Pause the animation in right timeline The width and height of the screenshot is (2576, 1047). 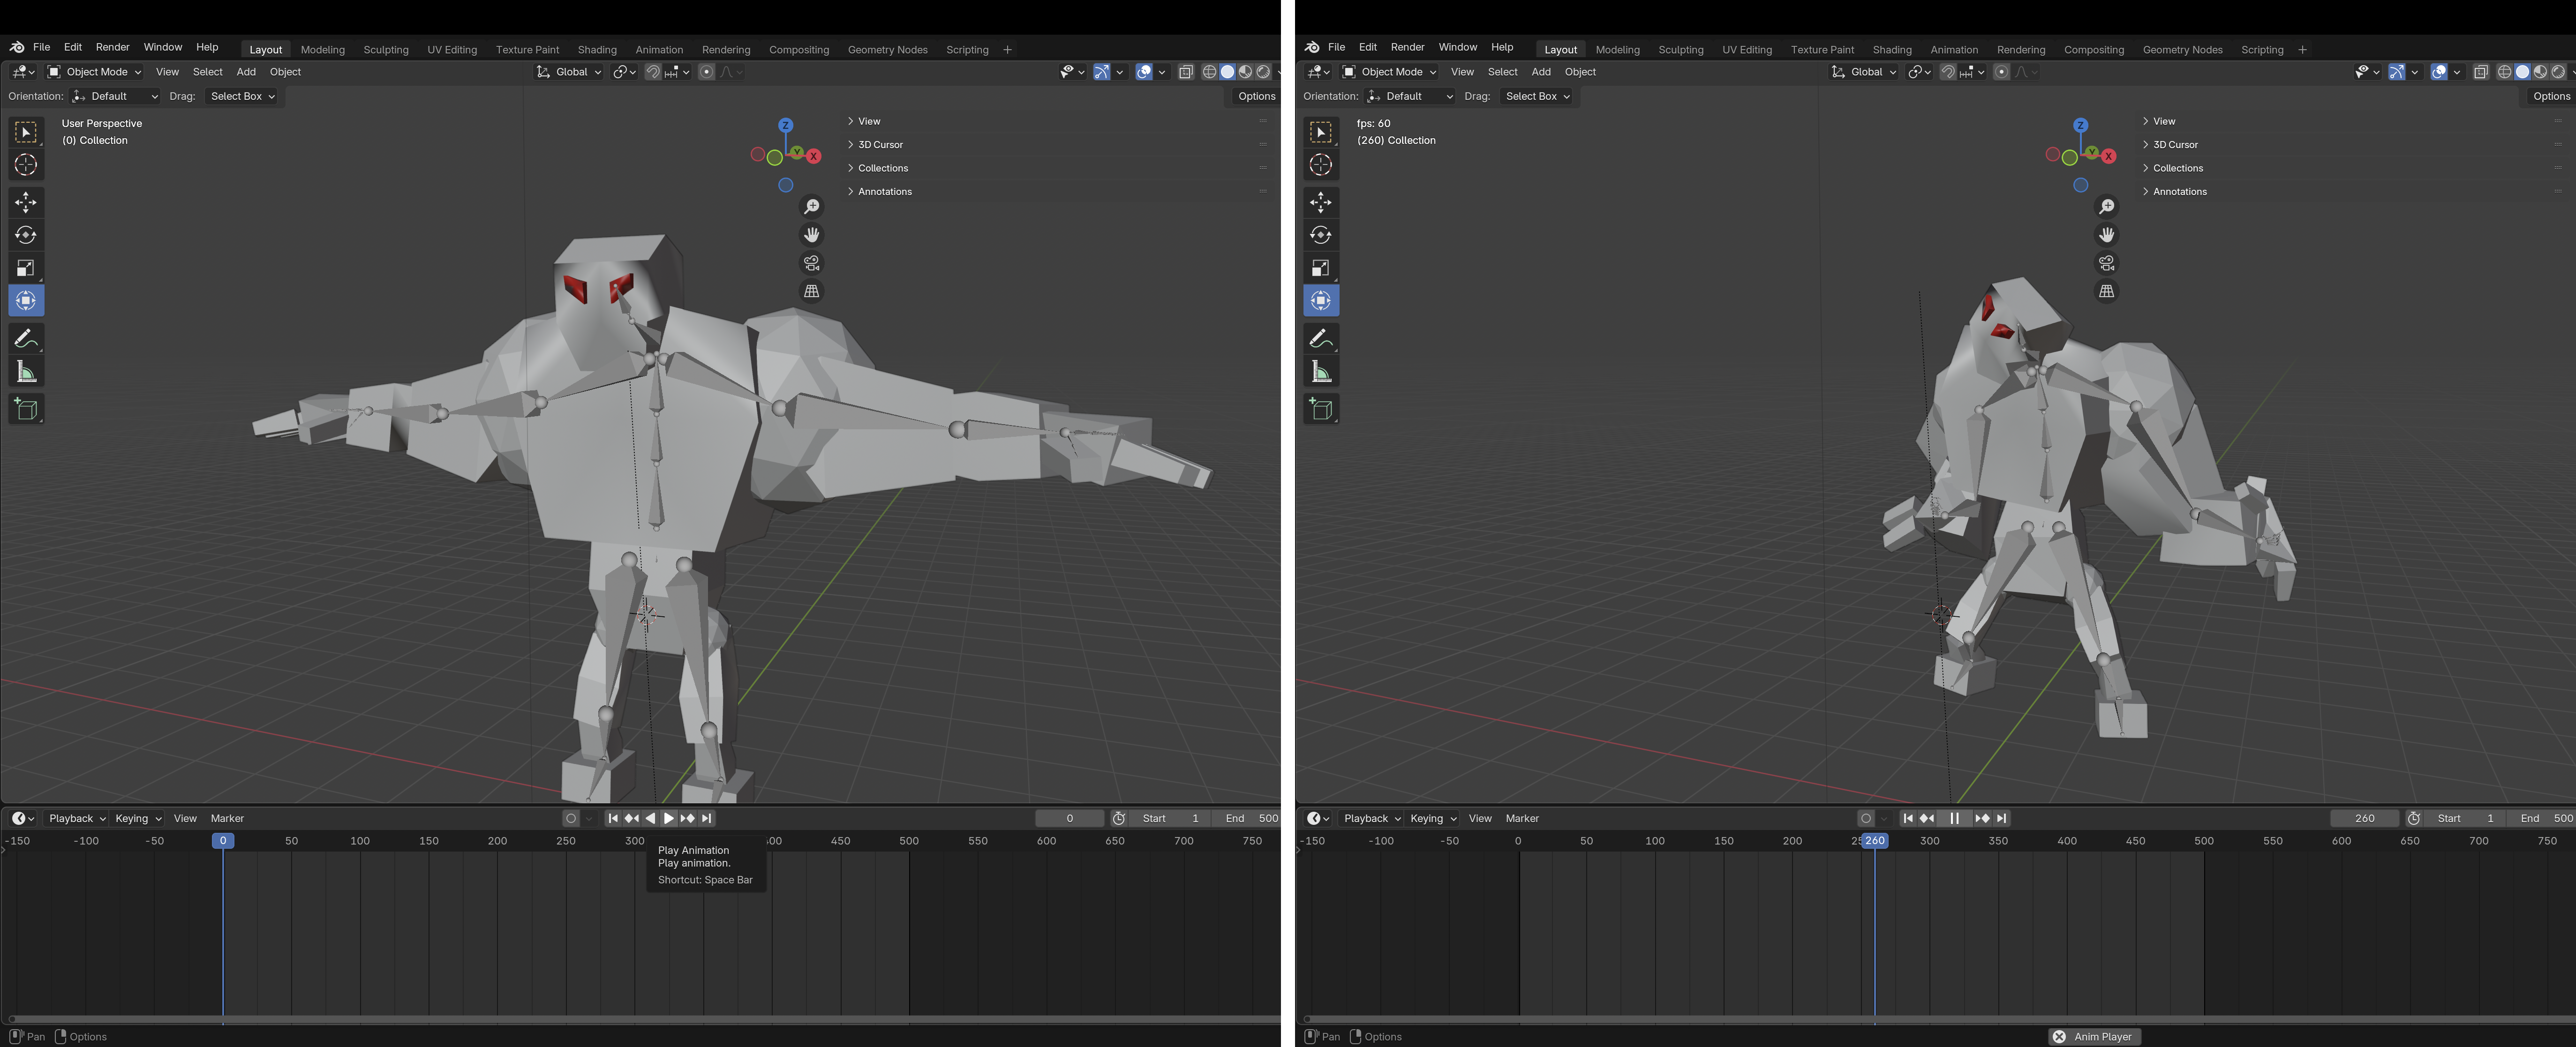pyautogui.click(x=1954, y=818)
